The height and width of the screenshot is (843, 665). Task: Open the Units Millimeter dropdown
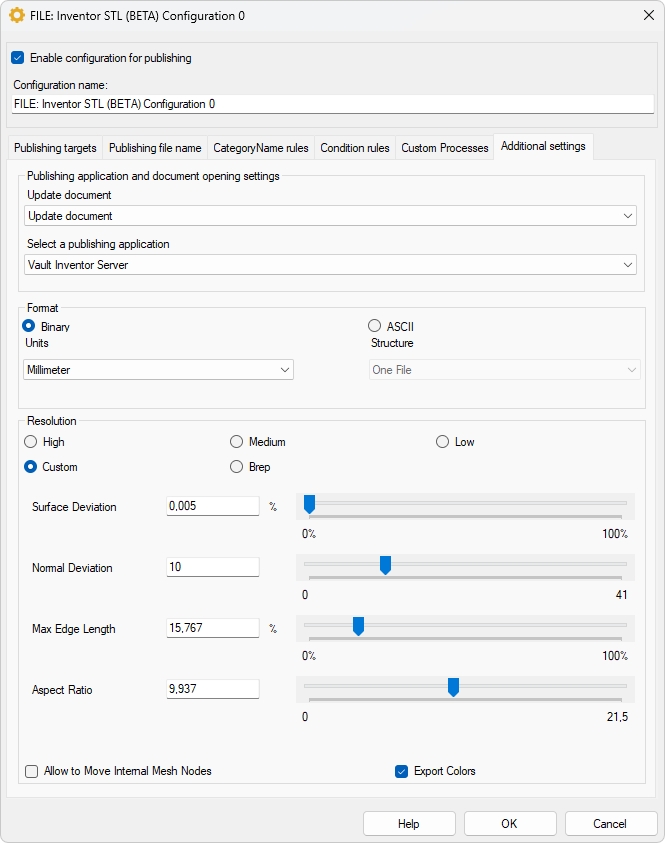click(158, 370)
